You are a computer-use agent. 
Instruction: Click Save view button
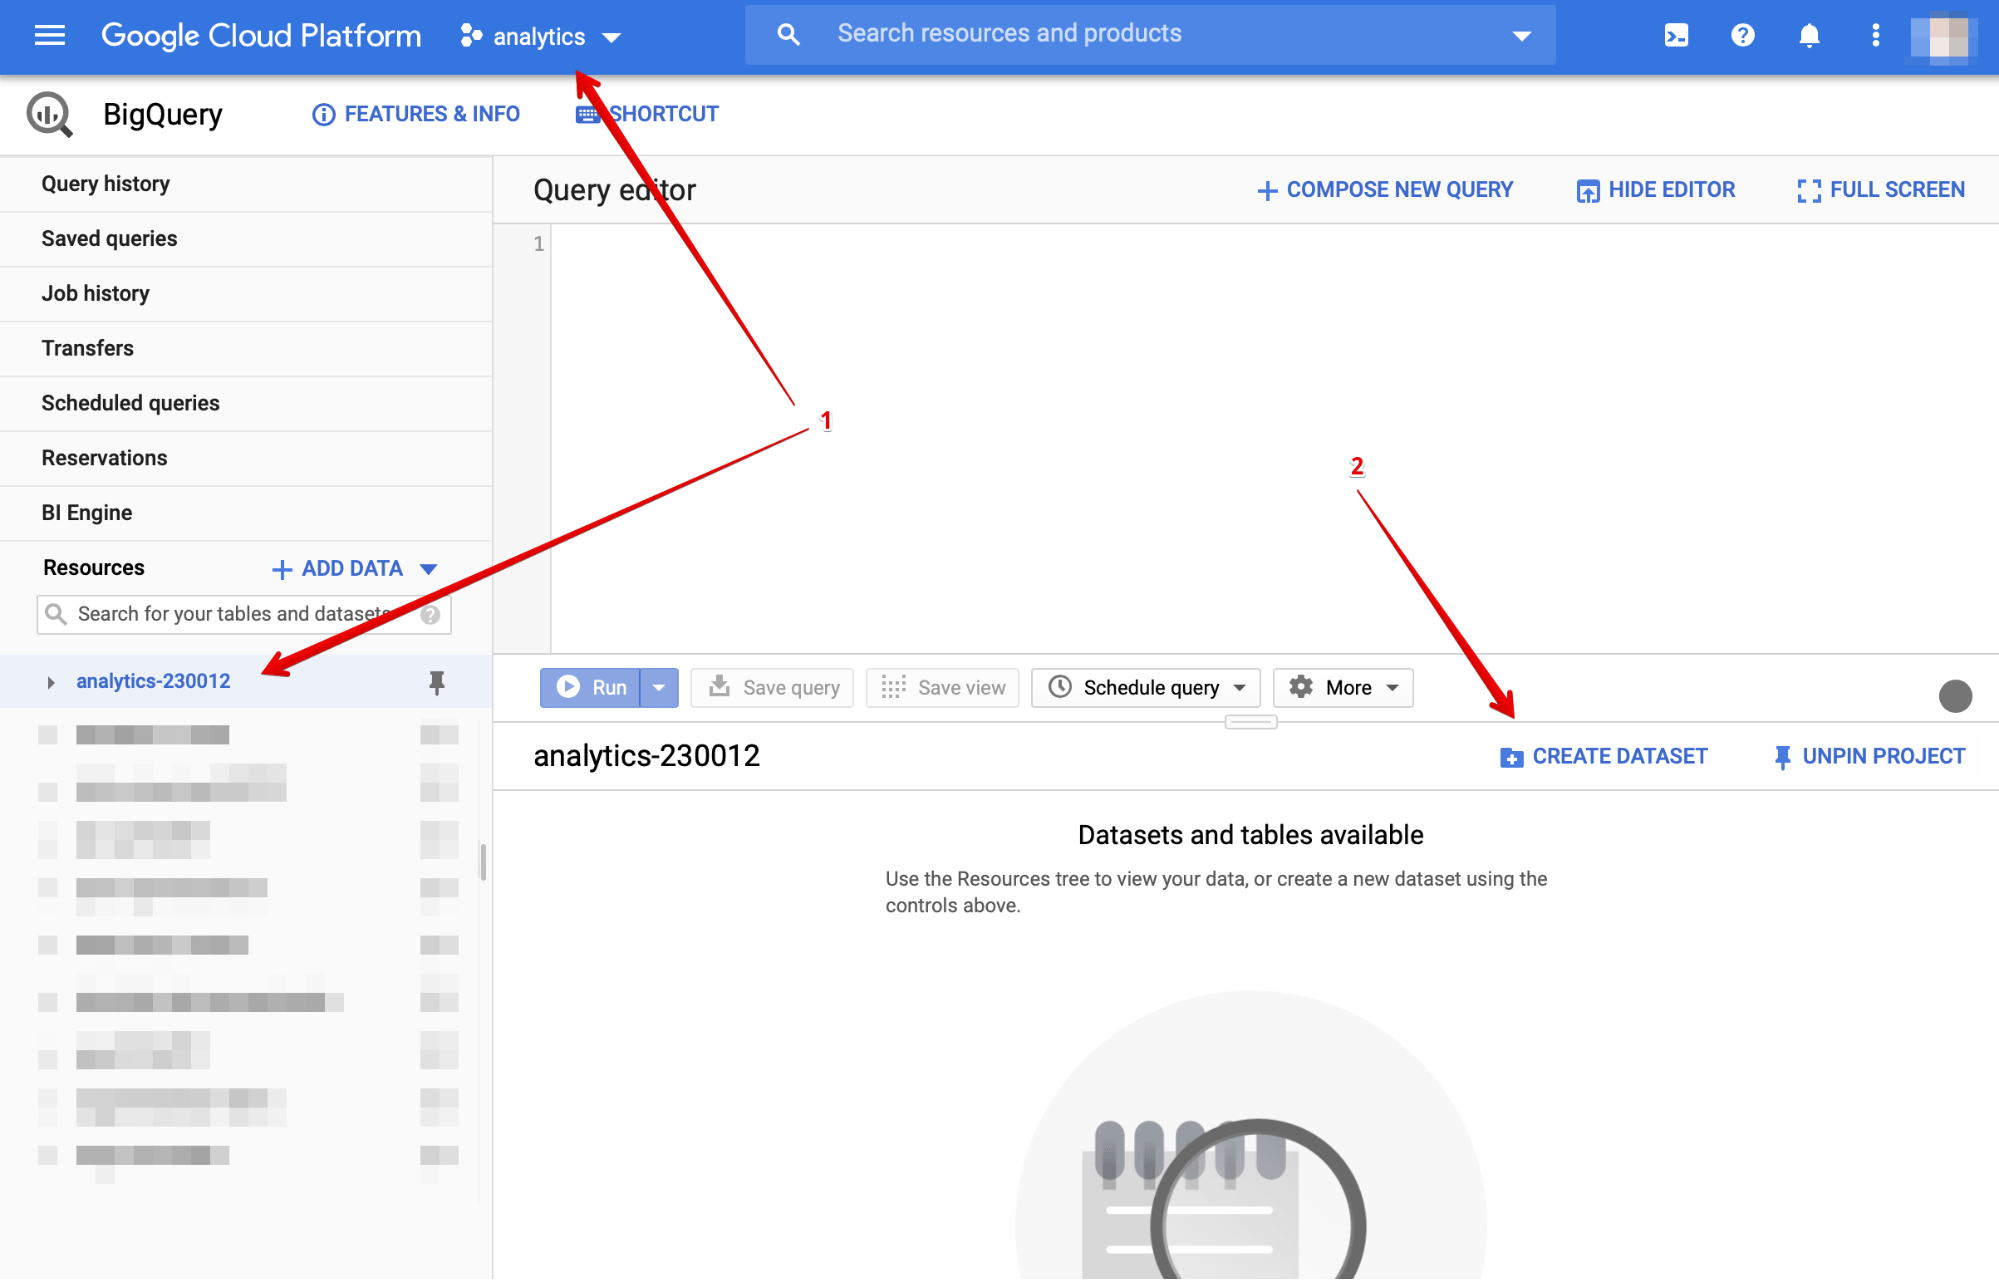pos(942,688)
